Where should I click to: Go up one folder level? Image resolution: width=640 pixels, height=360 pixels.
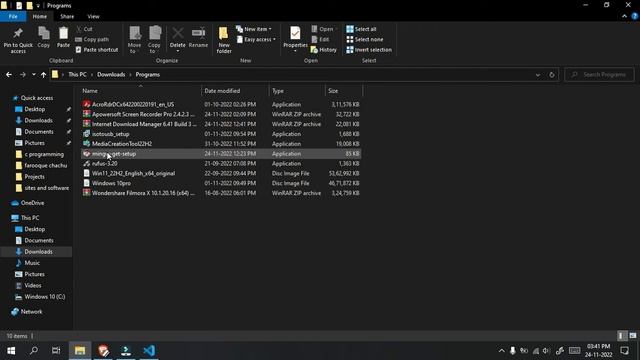[43, 75]
